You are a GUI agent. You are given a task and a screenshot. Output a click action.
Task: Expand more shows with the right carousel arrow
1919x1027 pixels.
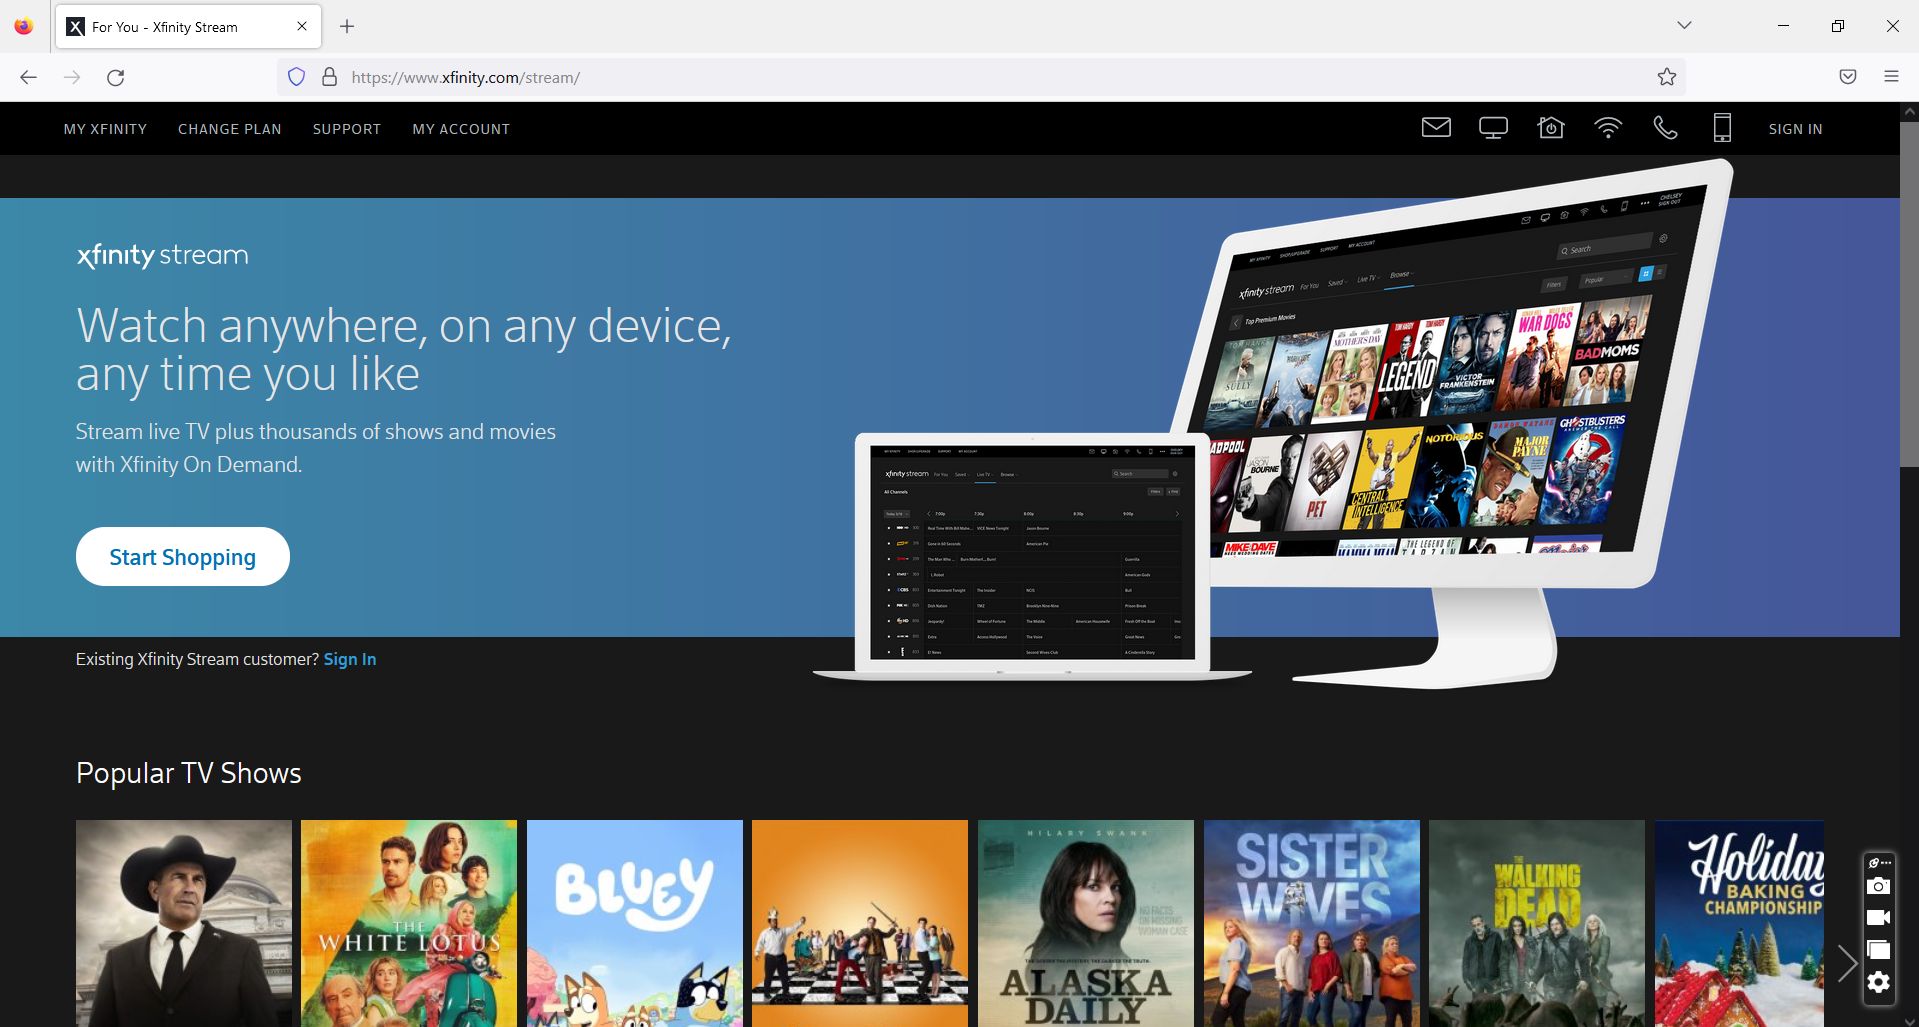tap(1847, 963)
